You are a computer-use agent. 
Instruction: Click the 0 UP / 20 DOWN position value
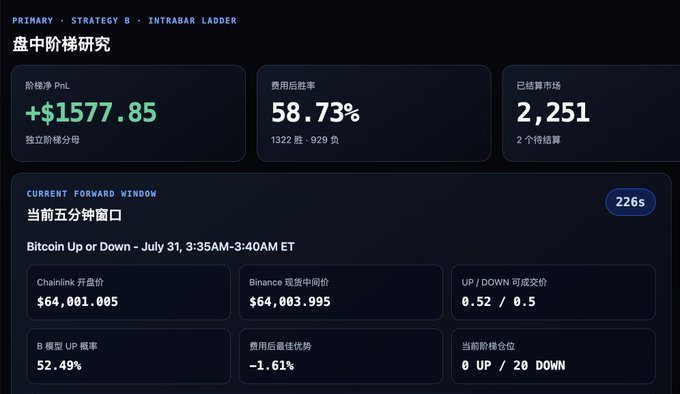click(x=513, y=365)
